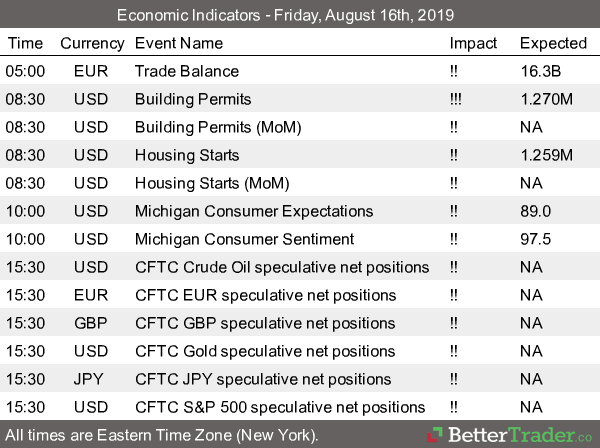This screenshot has width=600, height=448.
Task: Click the Housing Starts 1.259M expected value
Action: click(546, 155)
